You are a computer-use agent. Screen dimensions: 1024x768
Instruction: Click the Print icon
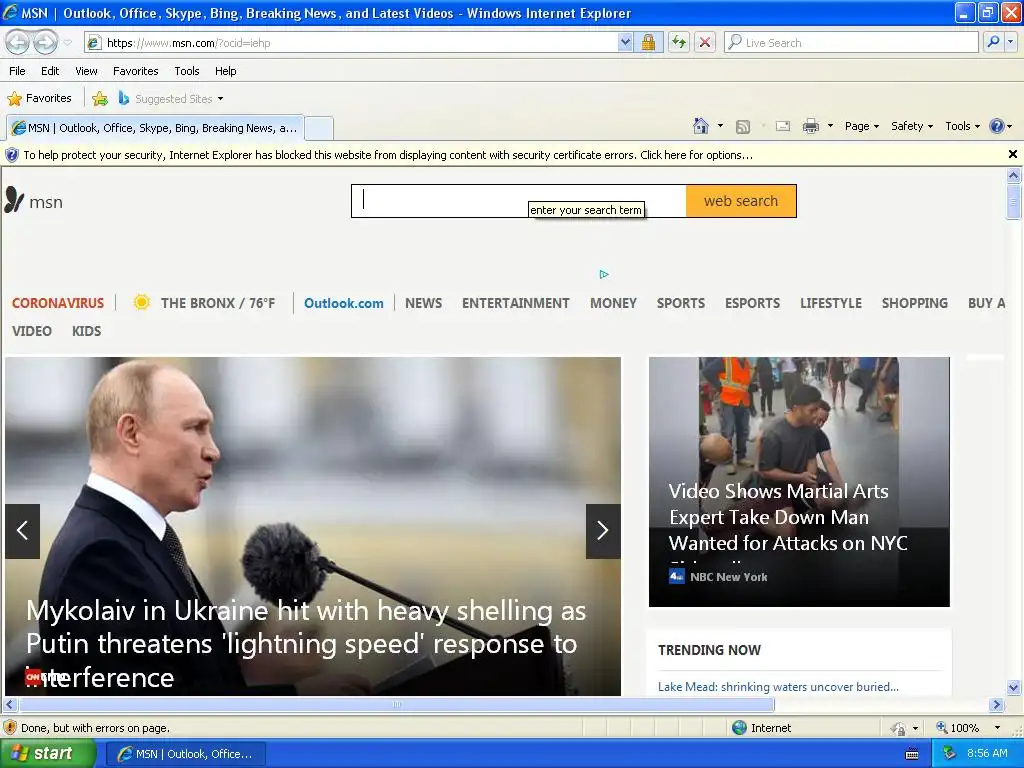(x=810, y=126)
